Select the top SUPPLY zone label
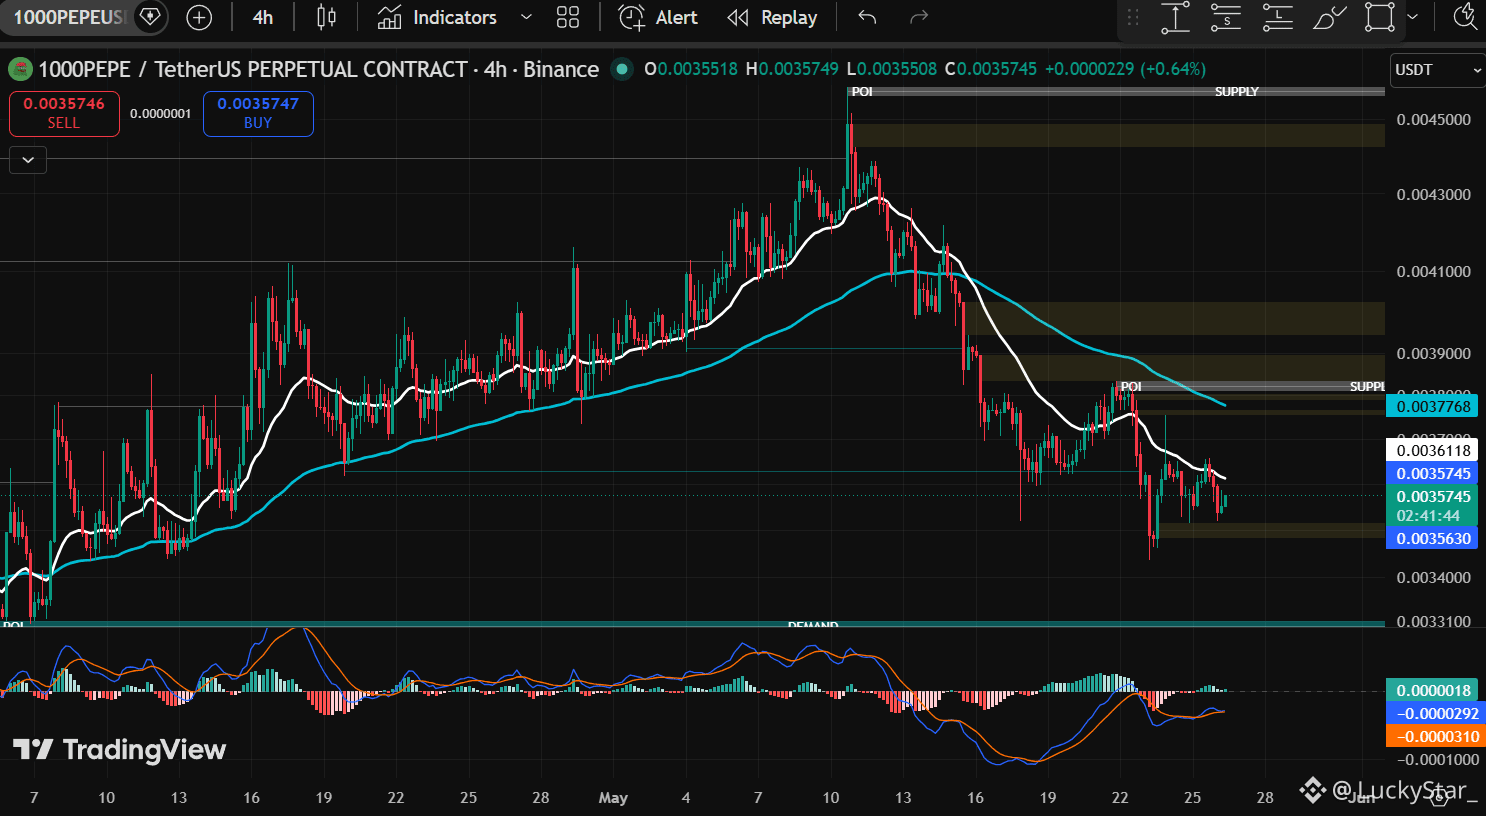Screen dimensions: 1486x816 1237,92
